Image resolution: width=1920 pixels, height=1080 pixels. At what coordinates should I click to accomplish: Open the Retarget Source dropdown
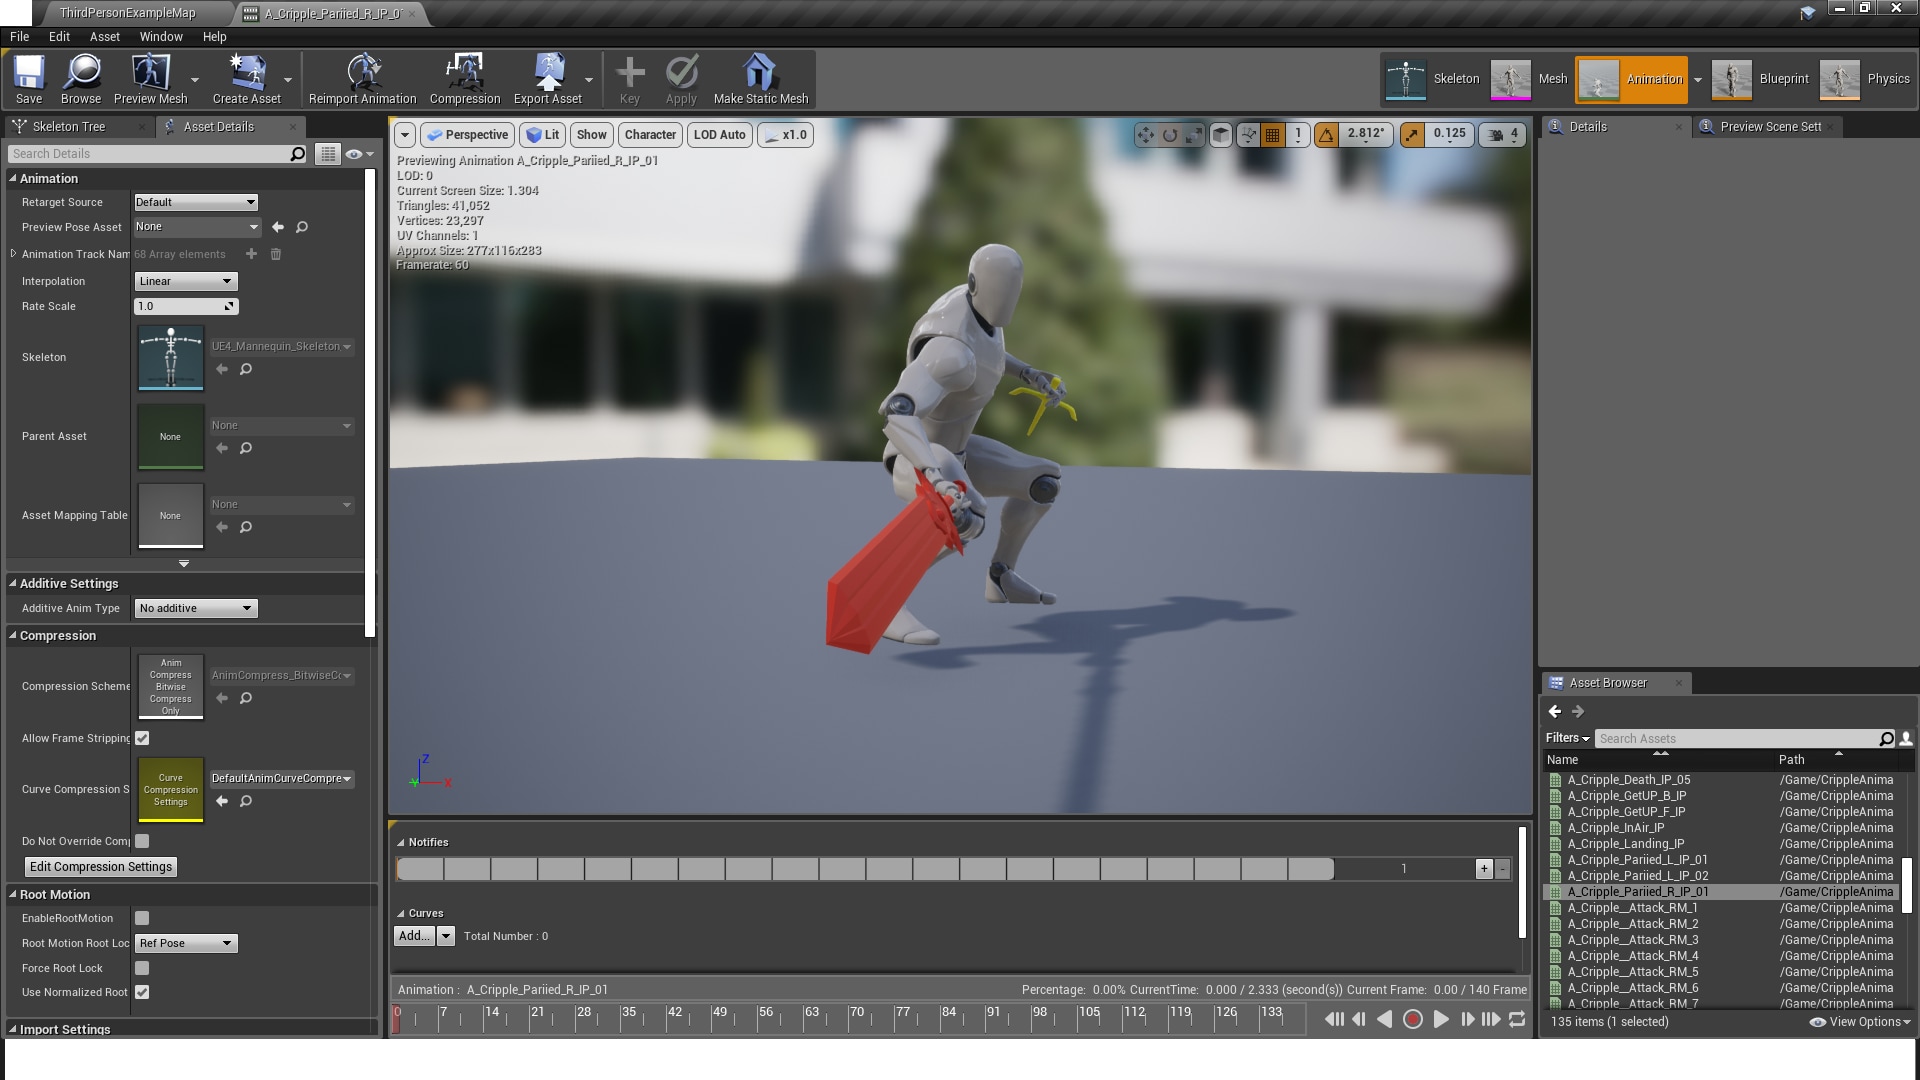coord(196,202)
